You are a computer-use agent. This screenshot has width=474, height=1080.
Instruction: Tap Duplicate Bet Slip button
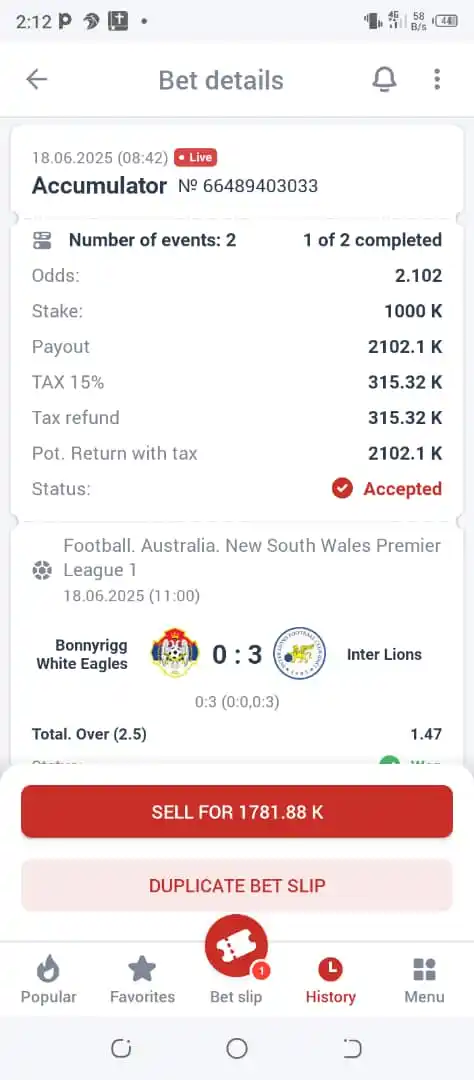coord(237,885)
